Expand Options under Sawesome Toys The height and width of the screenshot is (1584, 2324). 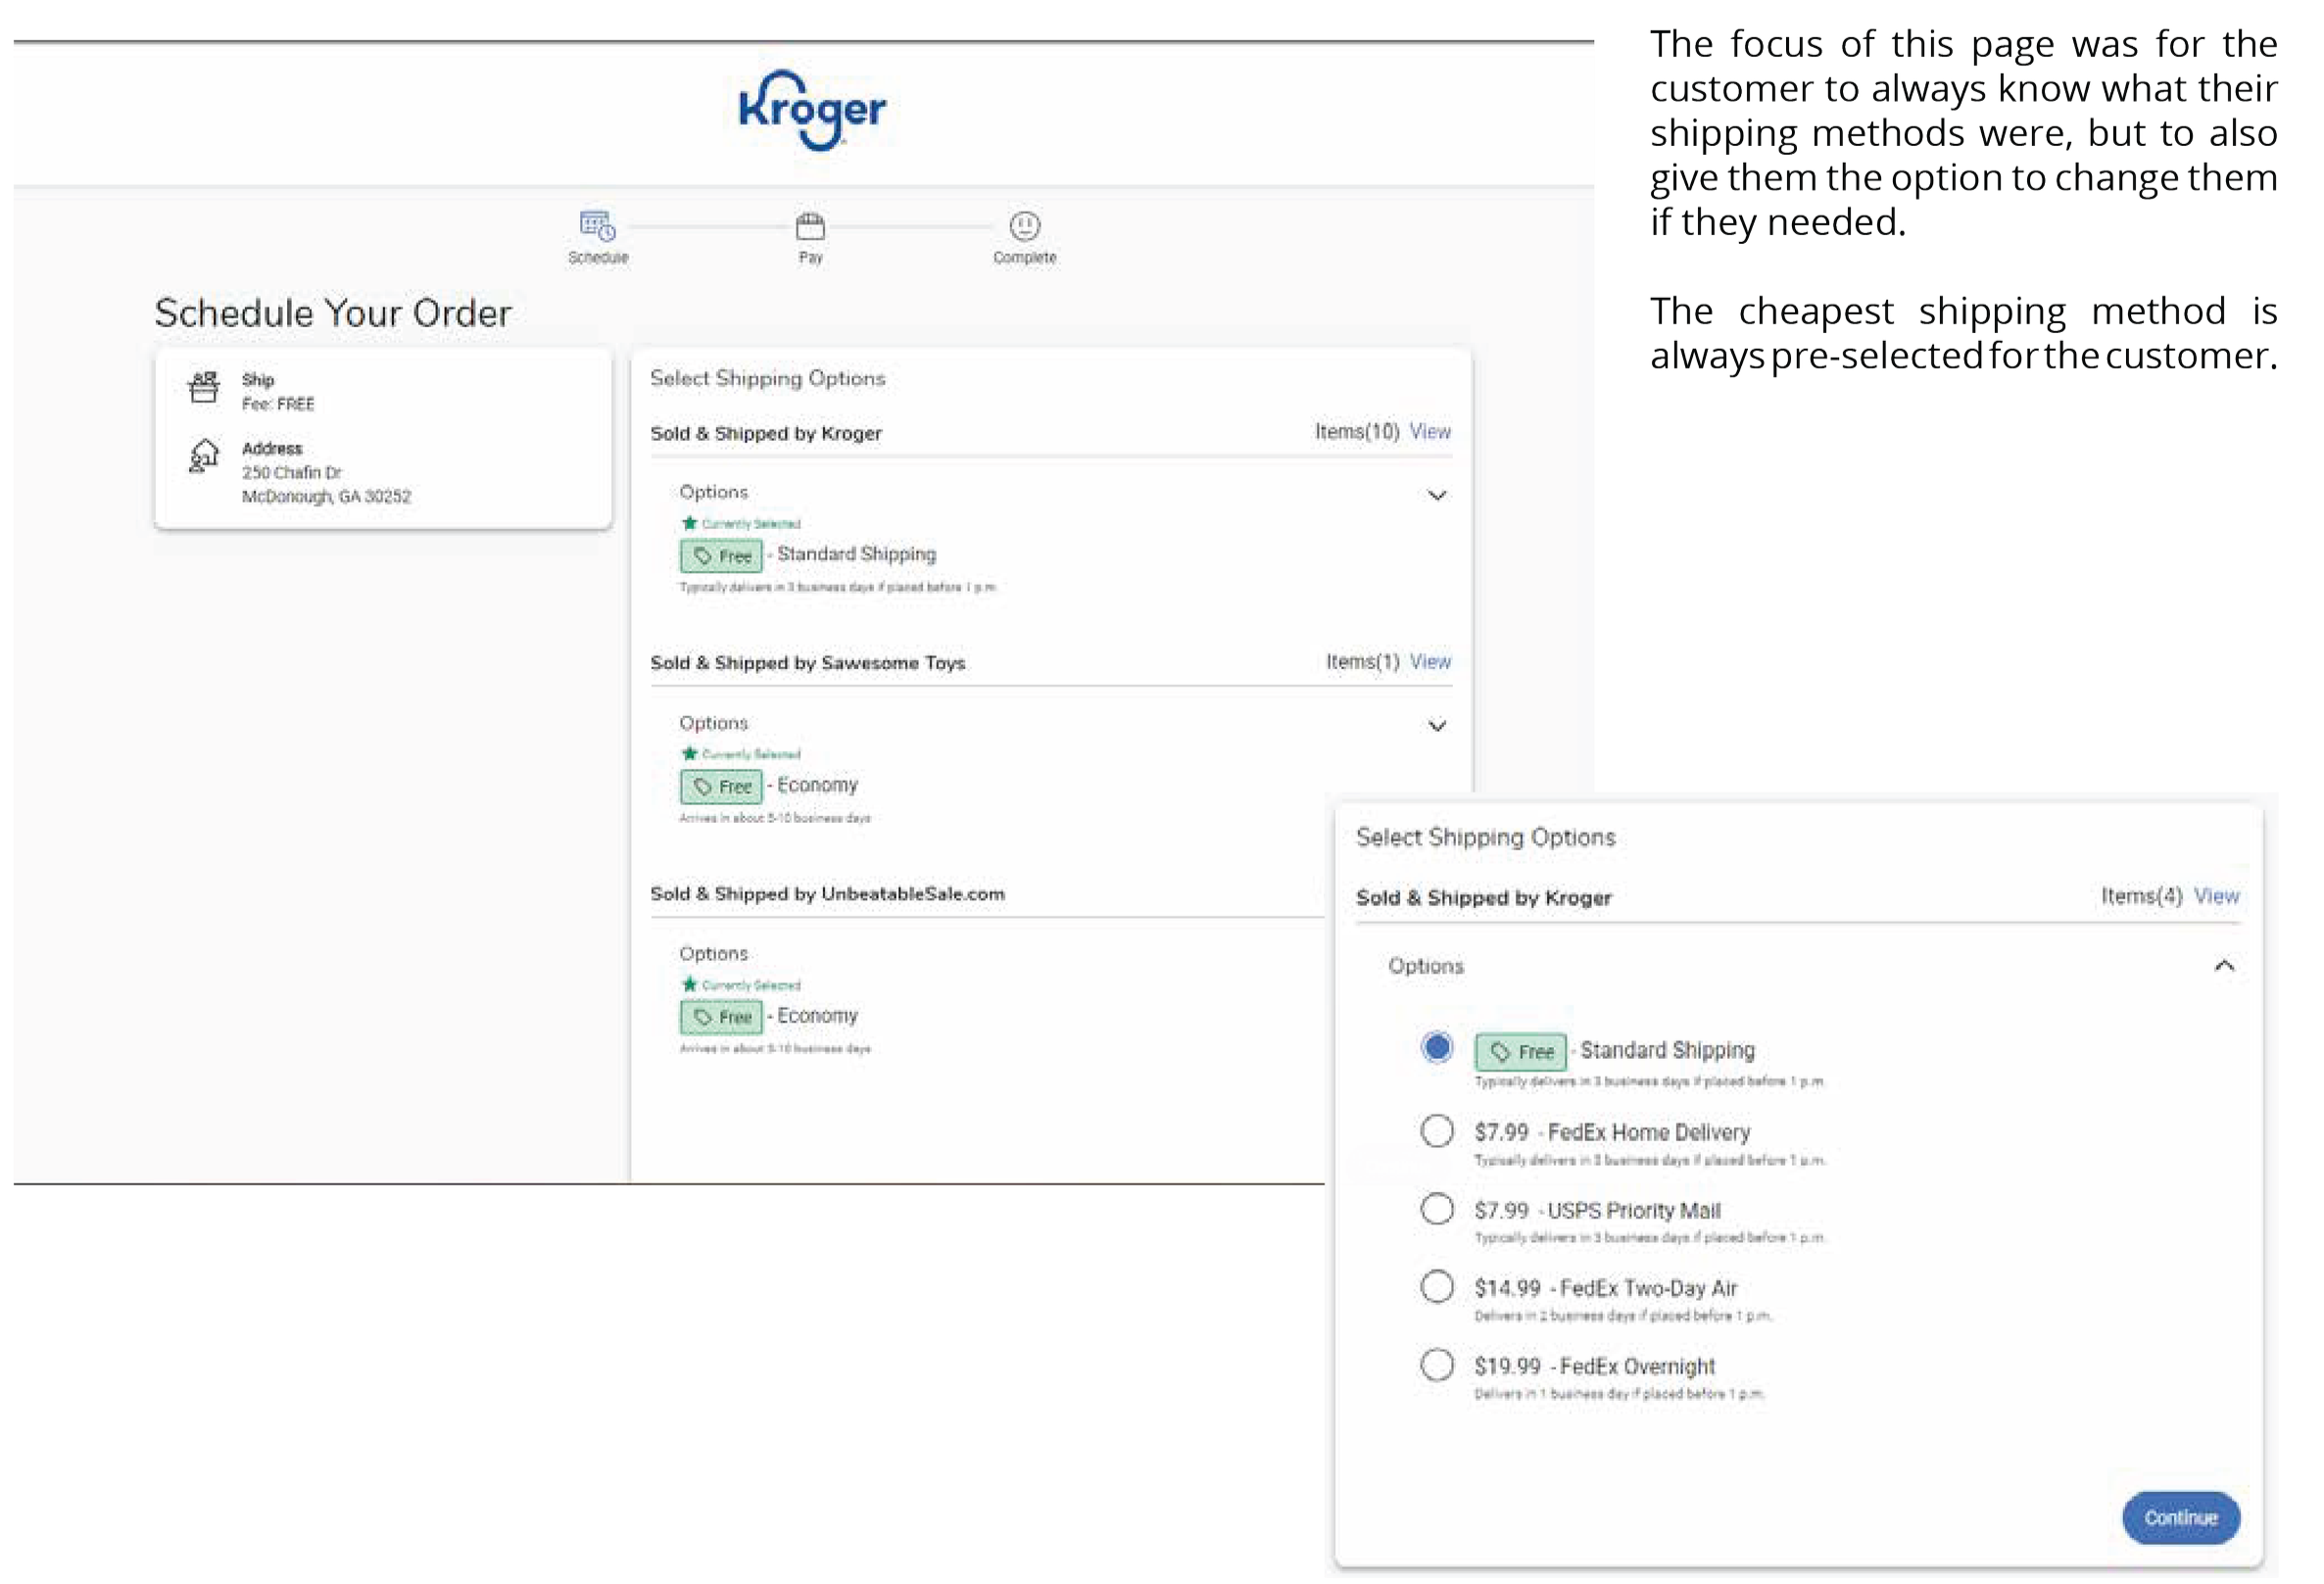click(x=1437, y=726)
